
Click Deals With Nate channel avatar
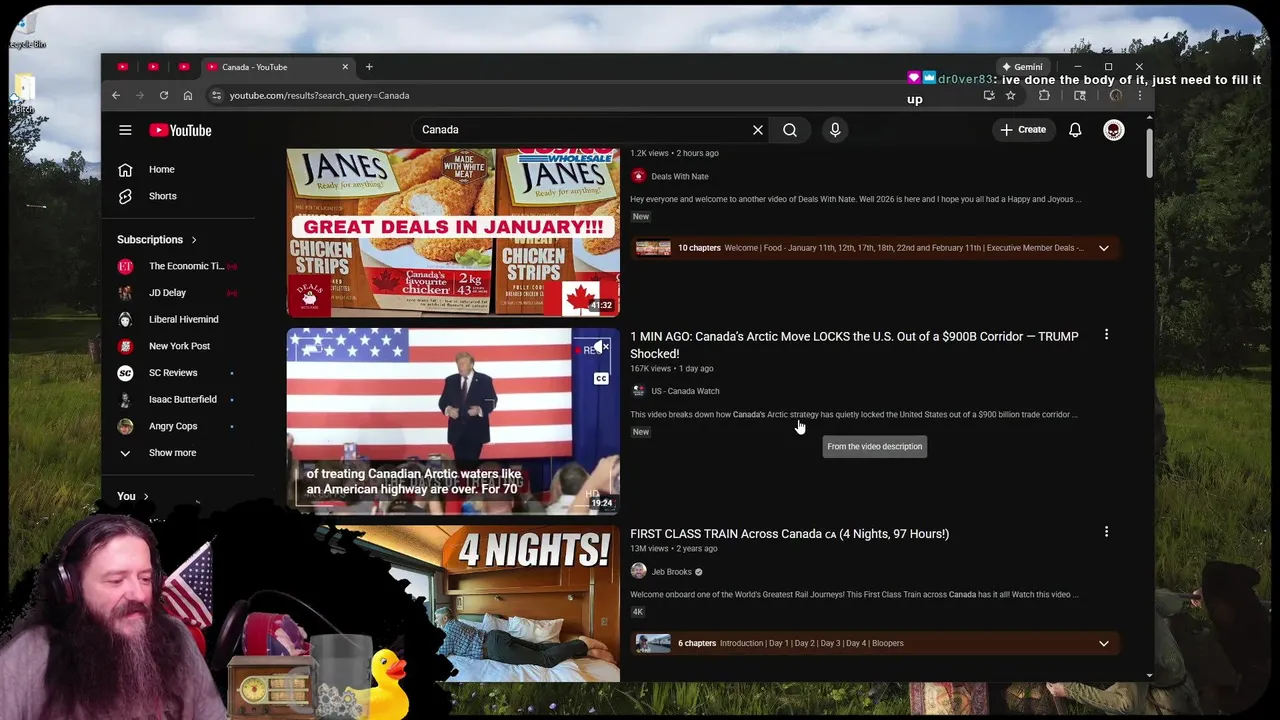pos(638,176)
